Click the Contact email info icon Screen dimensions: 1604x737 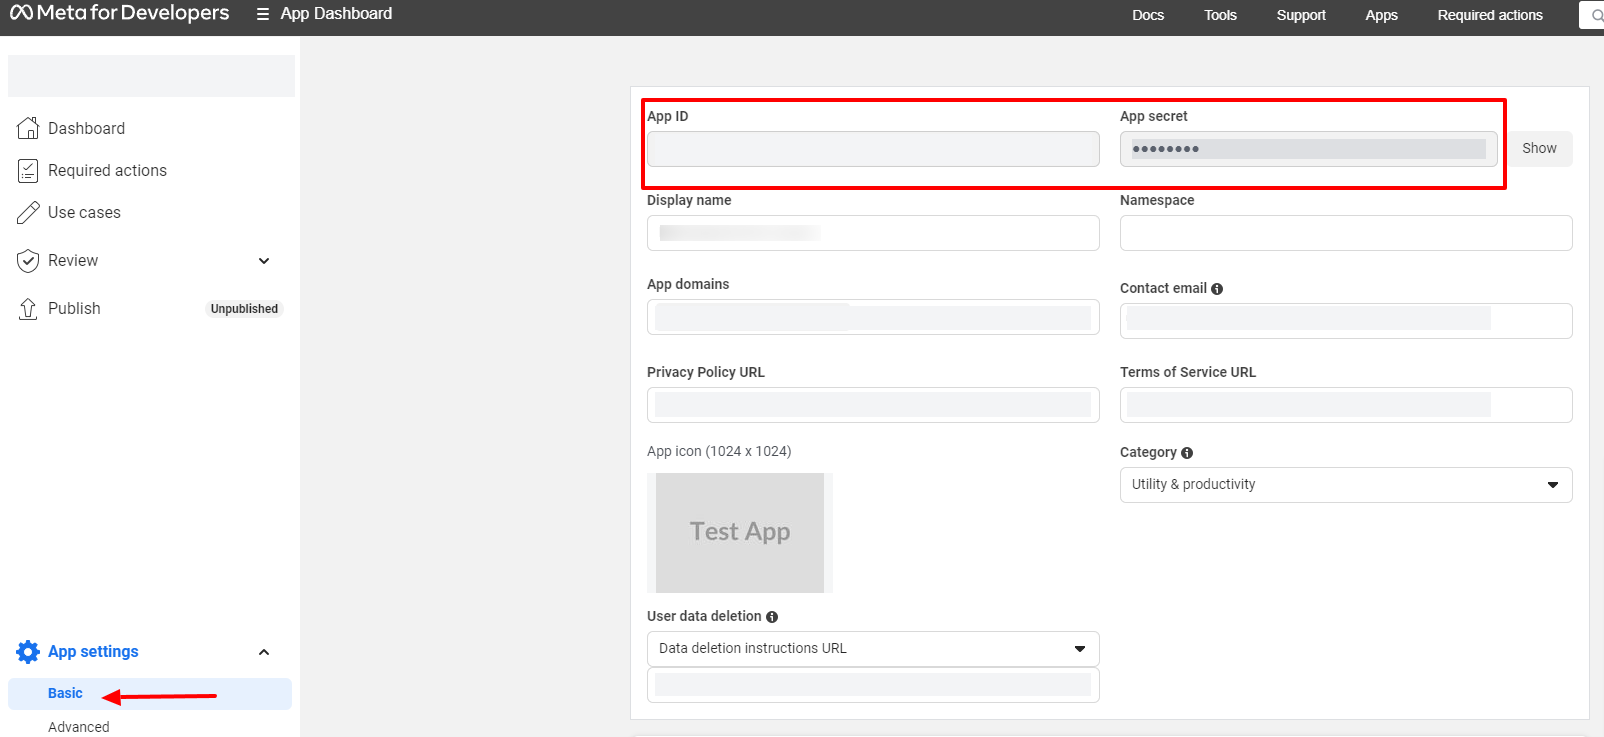click(1217, 289)
